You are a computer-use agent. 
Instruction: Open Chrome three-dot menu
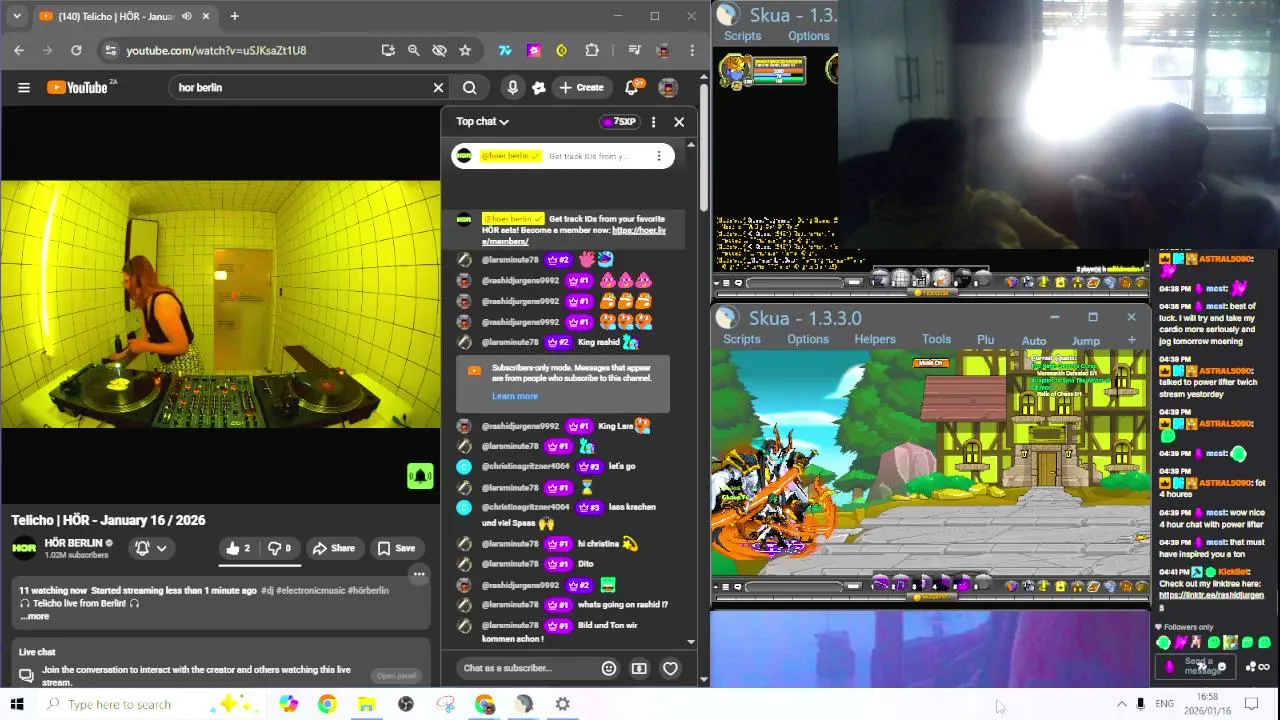click(692, 50)
